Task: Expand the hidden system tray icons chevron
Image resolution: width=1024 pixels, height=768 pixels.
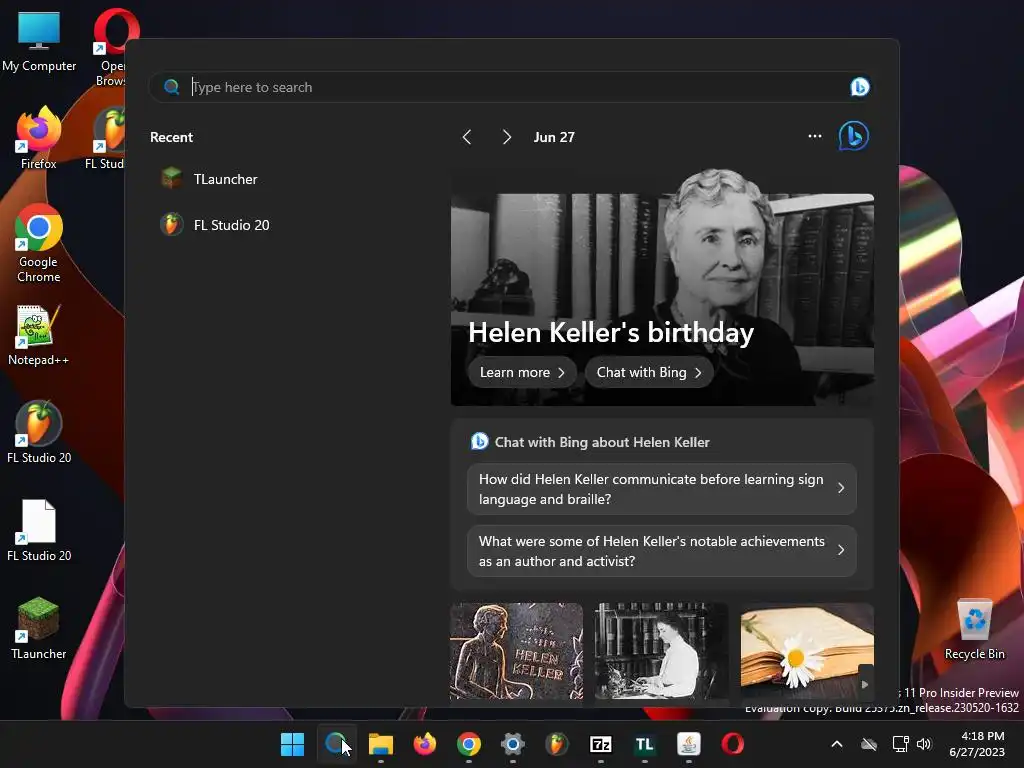Action: (x=837, y=744)
